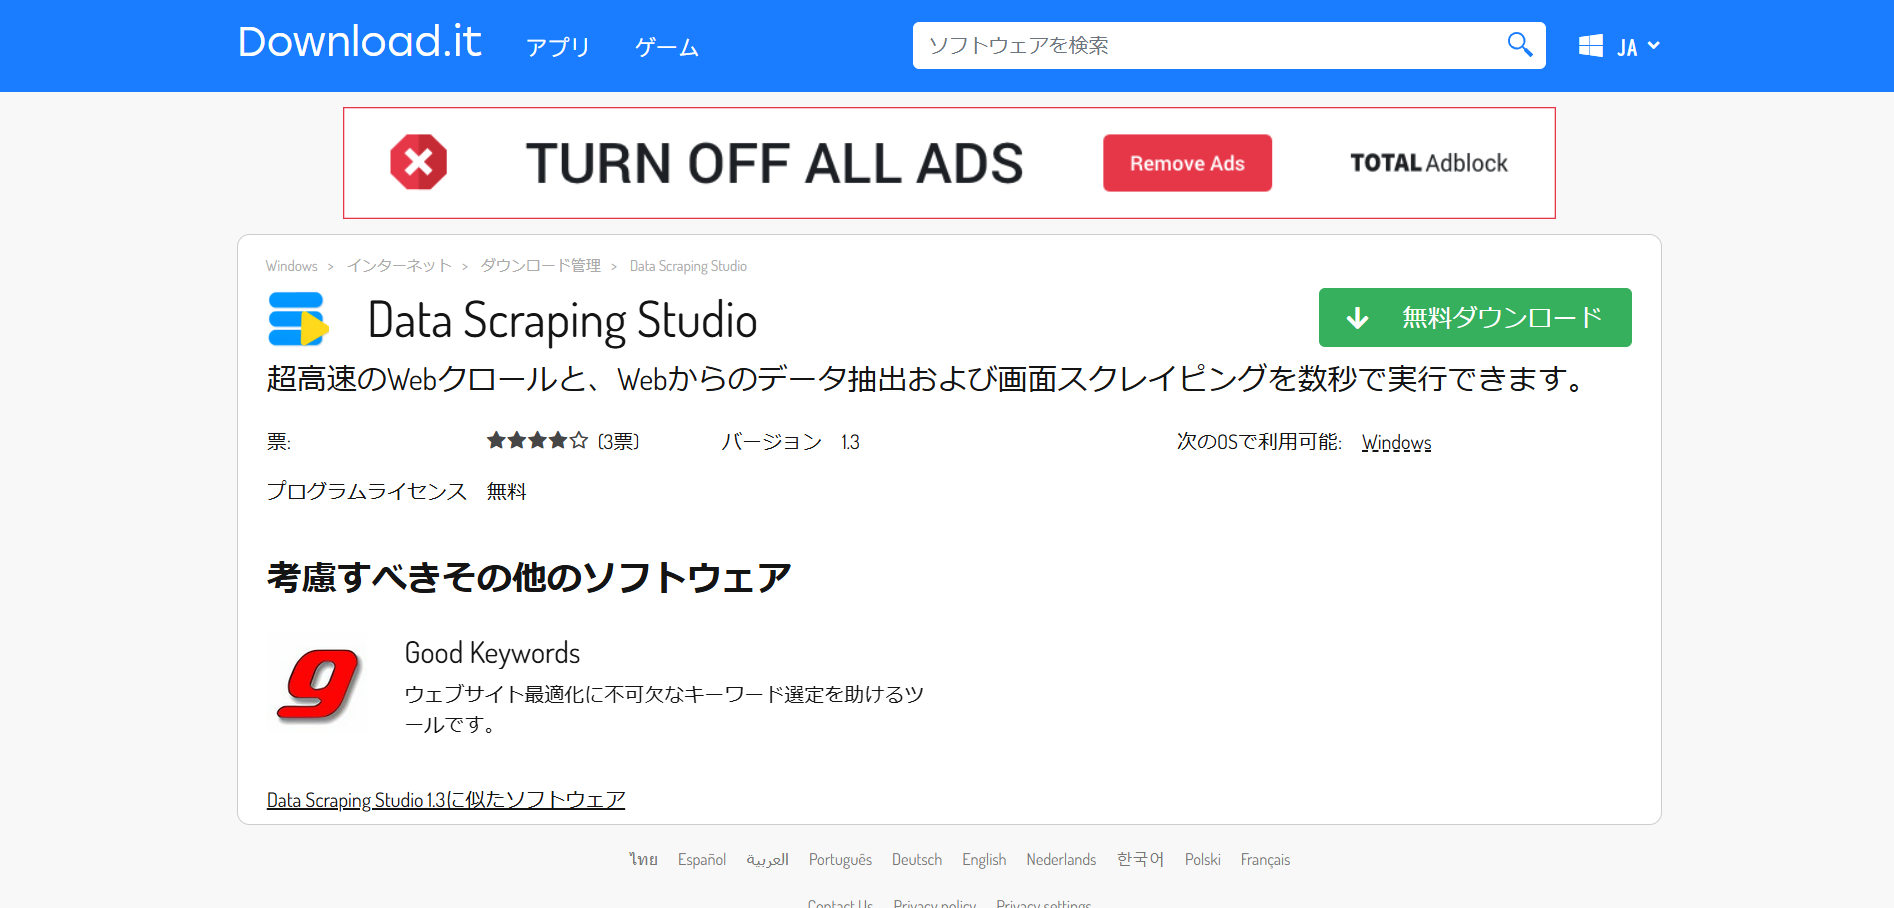The height and width of the screenshot is (908, 1894).
Task: Click the Remove Ads button
Action: coord(1186,162)
